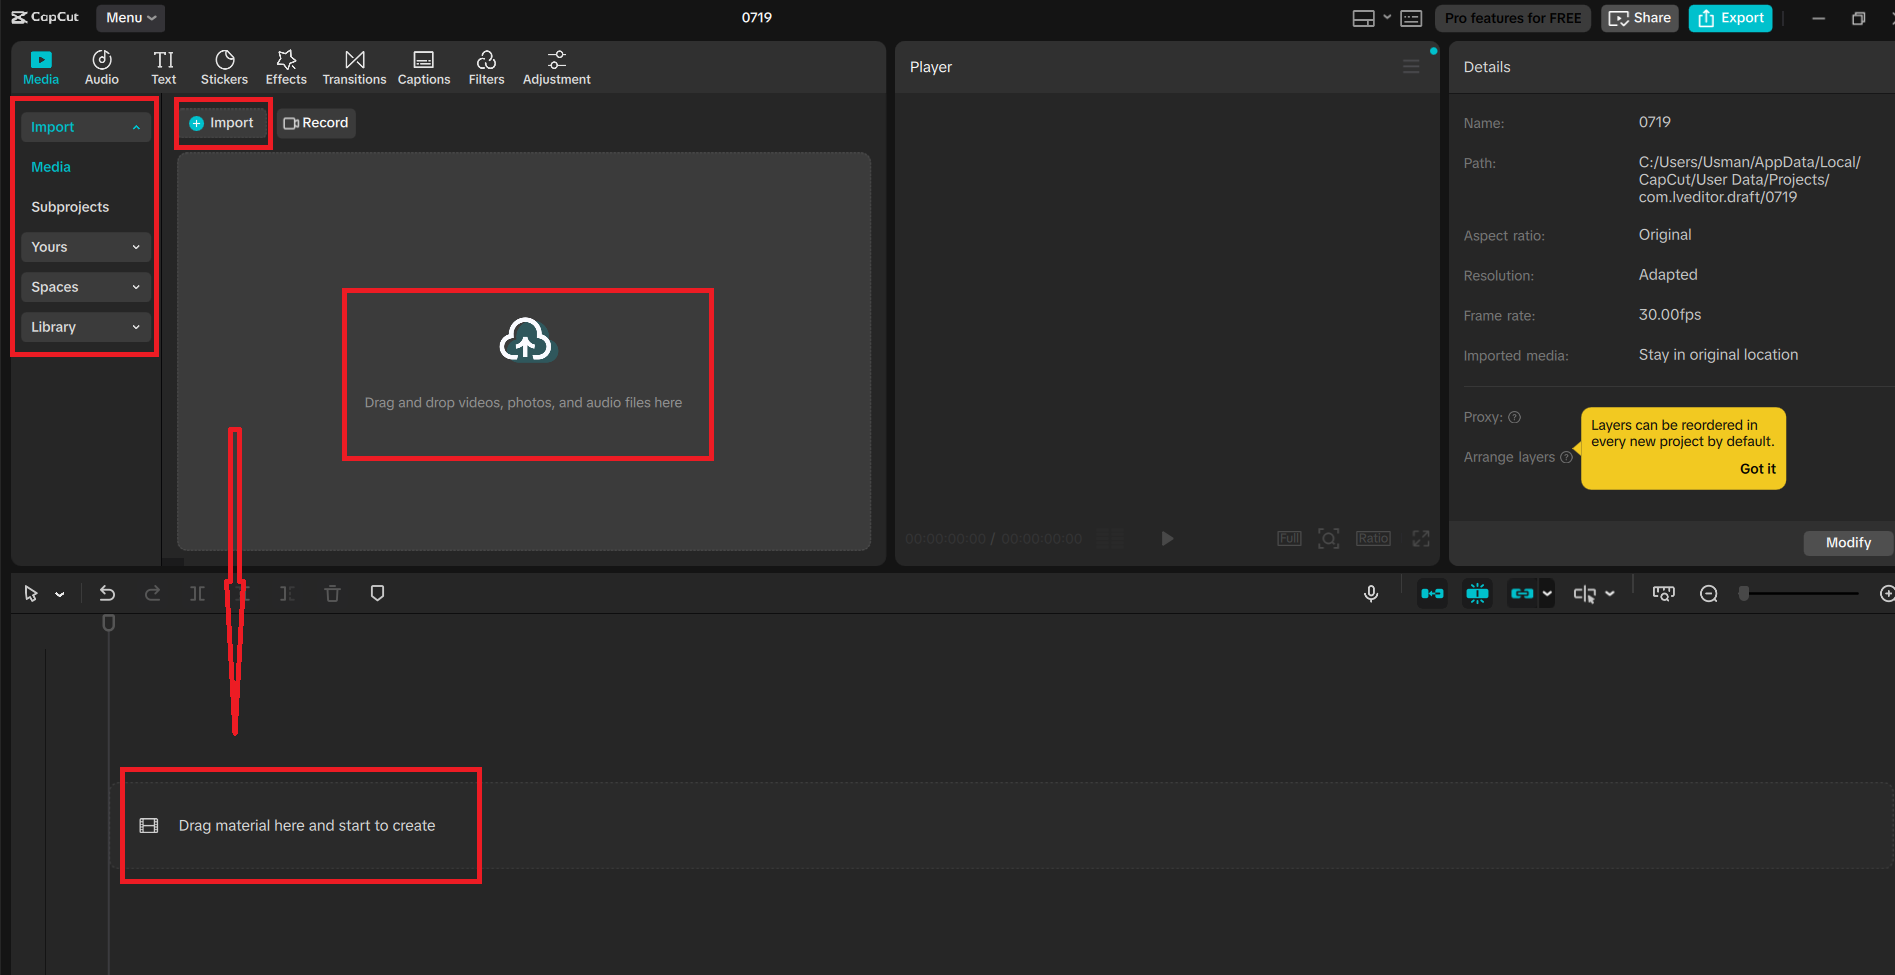
Task: Collapse the Import section in the sidebar
Action: click(x=85, y=126)
